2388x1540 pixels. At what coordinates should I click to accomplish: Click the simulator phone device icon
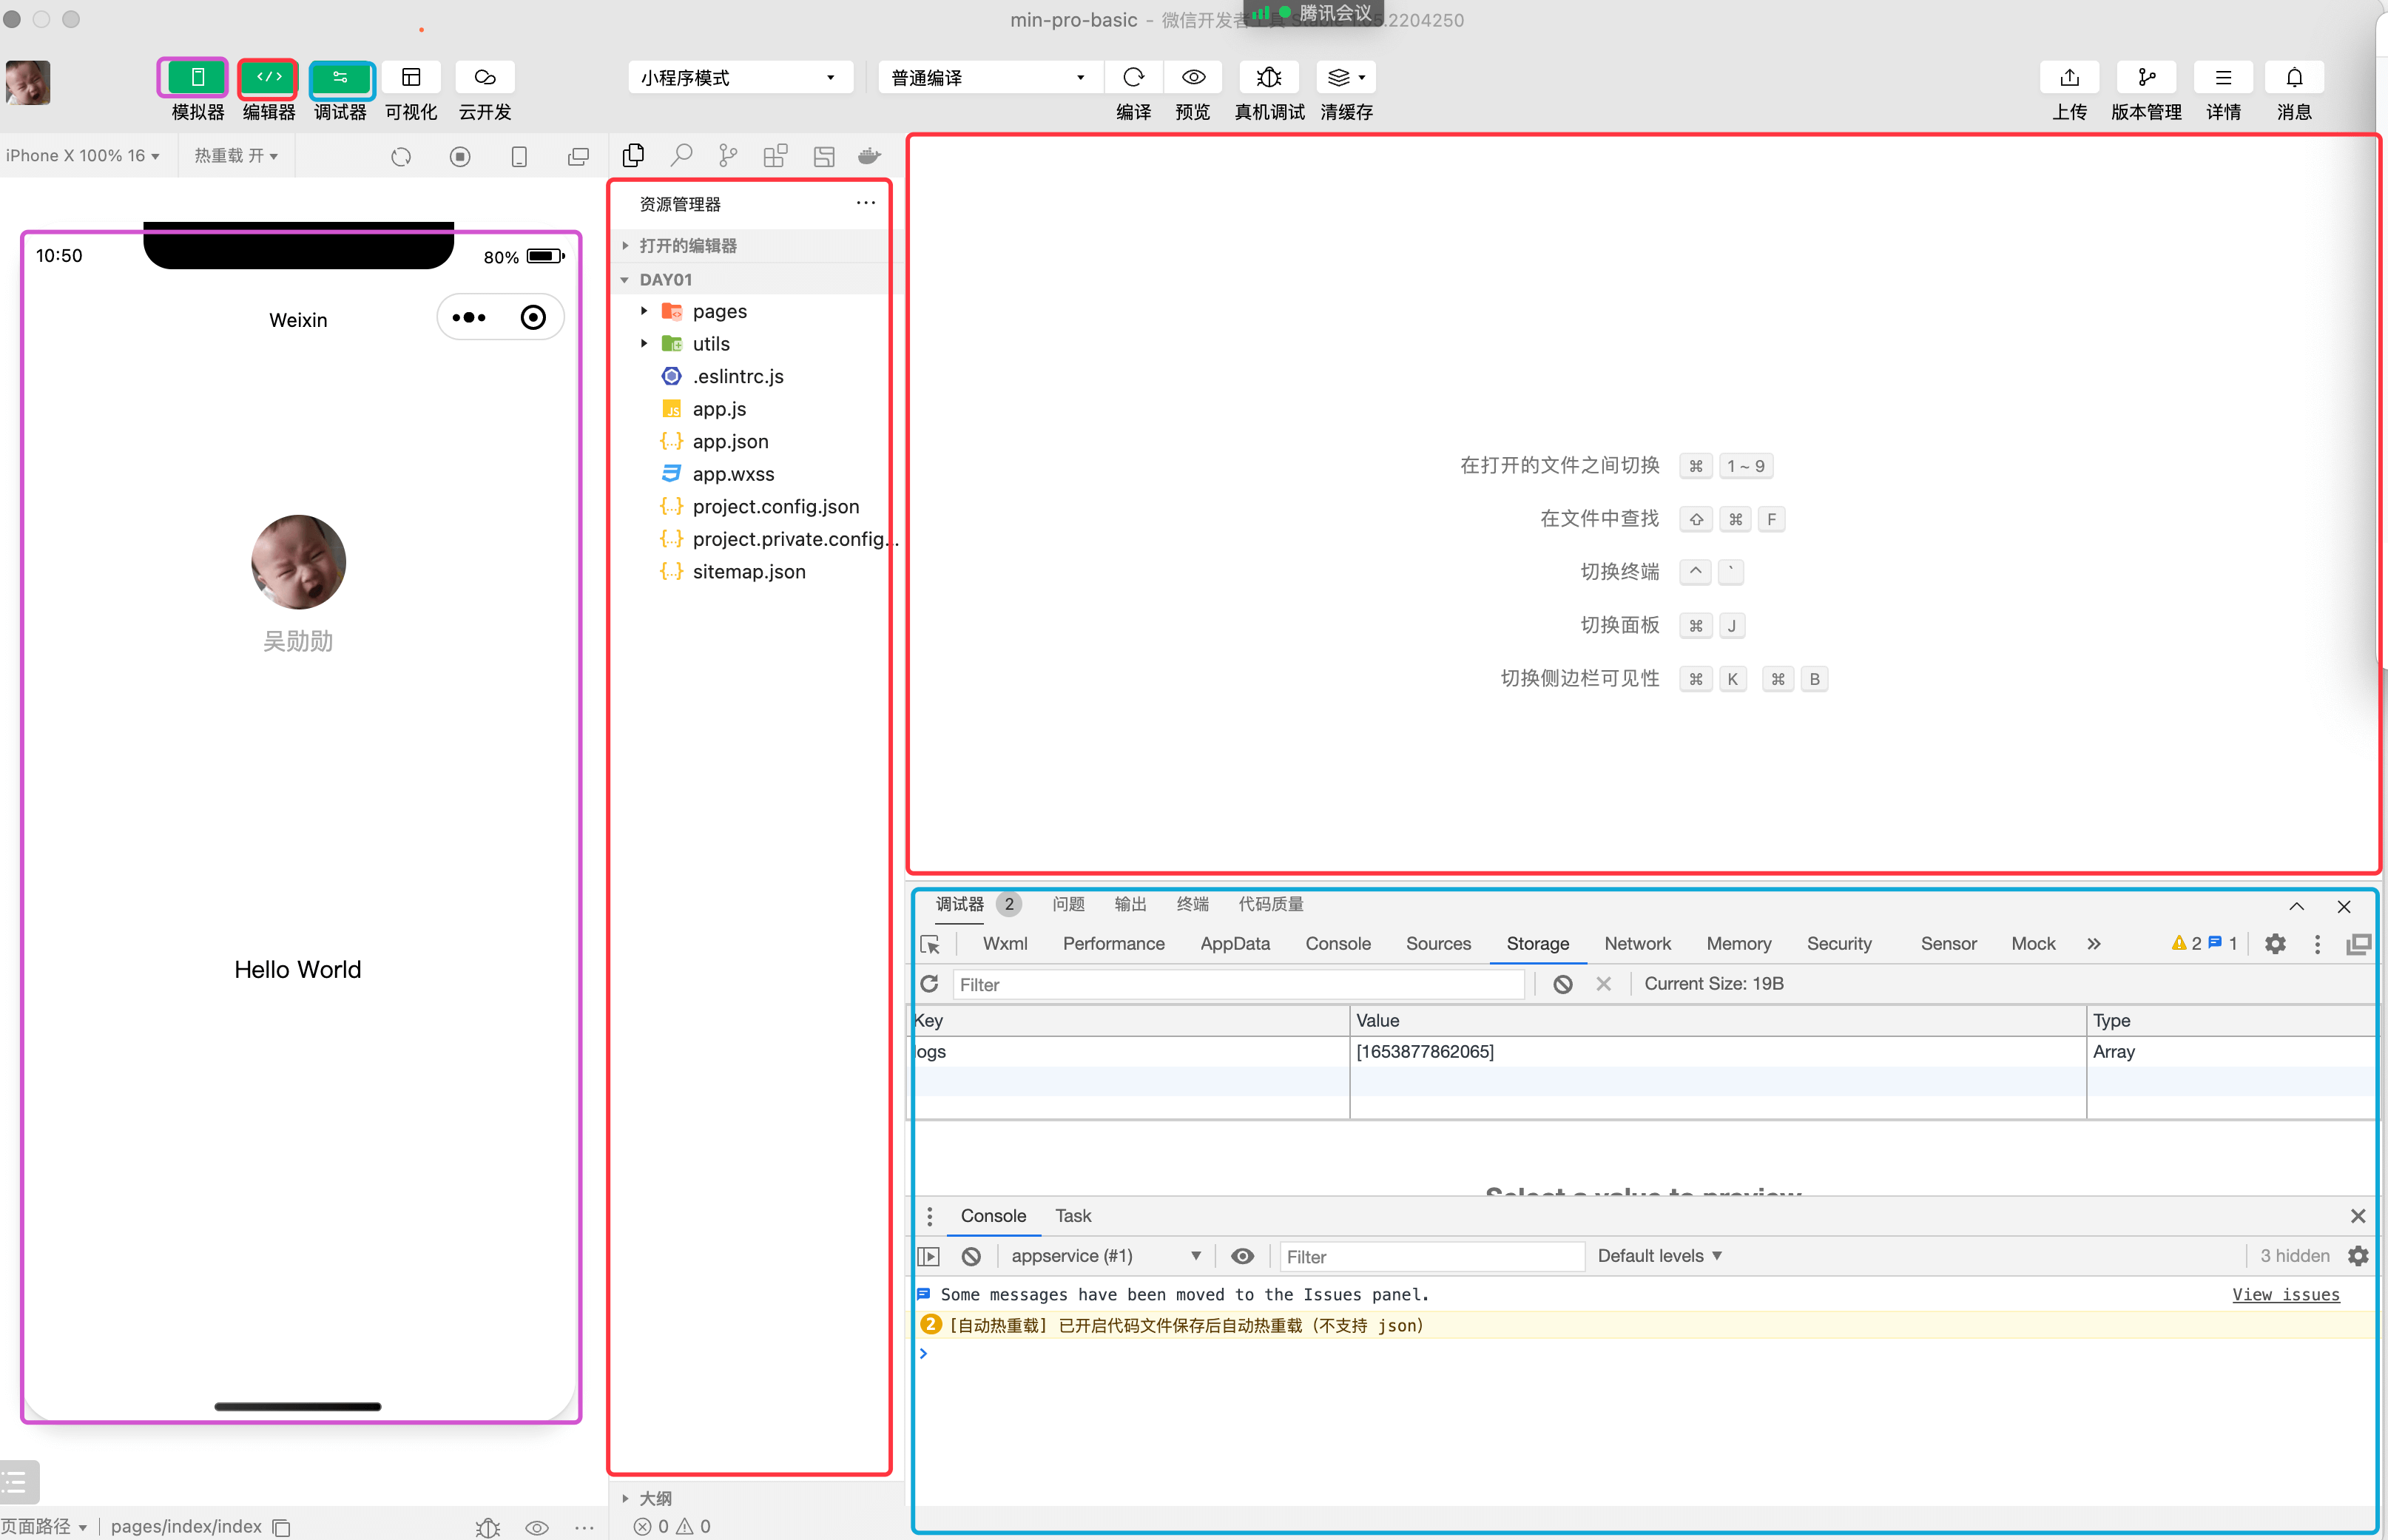[519, 157]
